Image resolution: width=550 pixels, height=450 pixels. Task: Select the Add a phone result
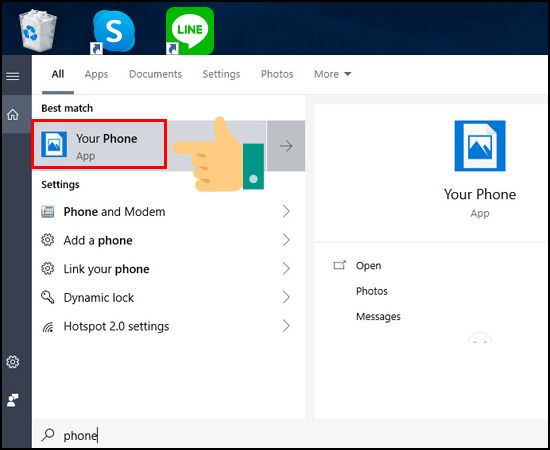[x=168, y=240]
